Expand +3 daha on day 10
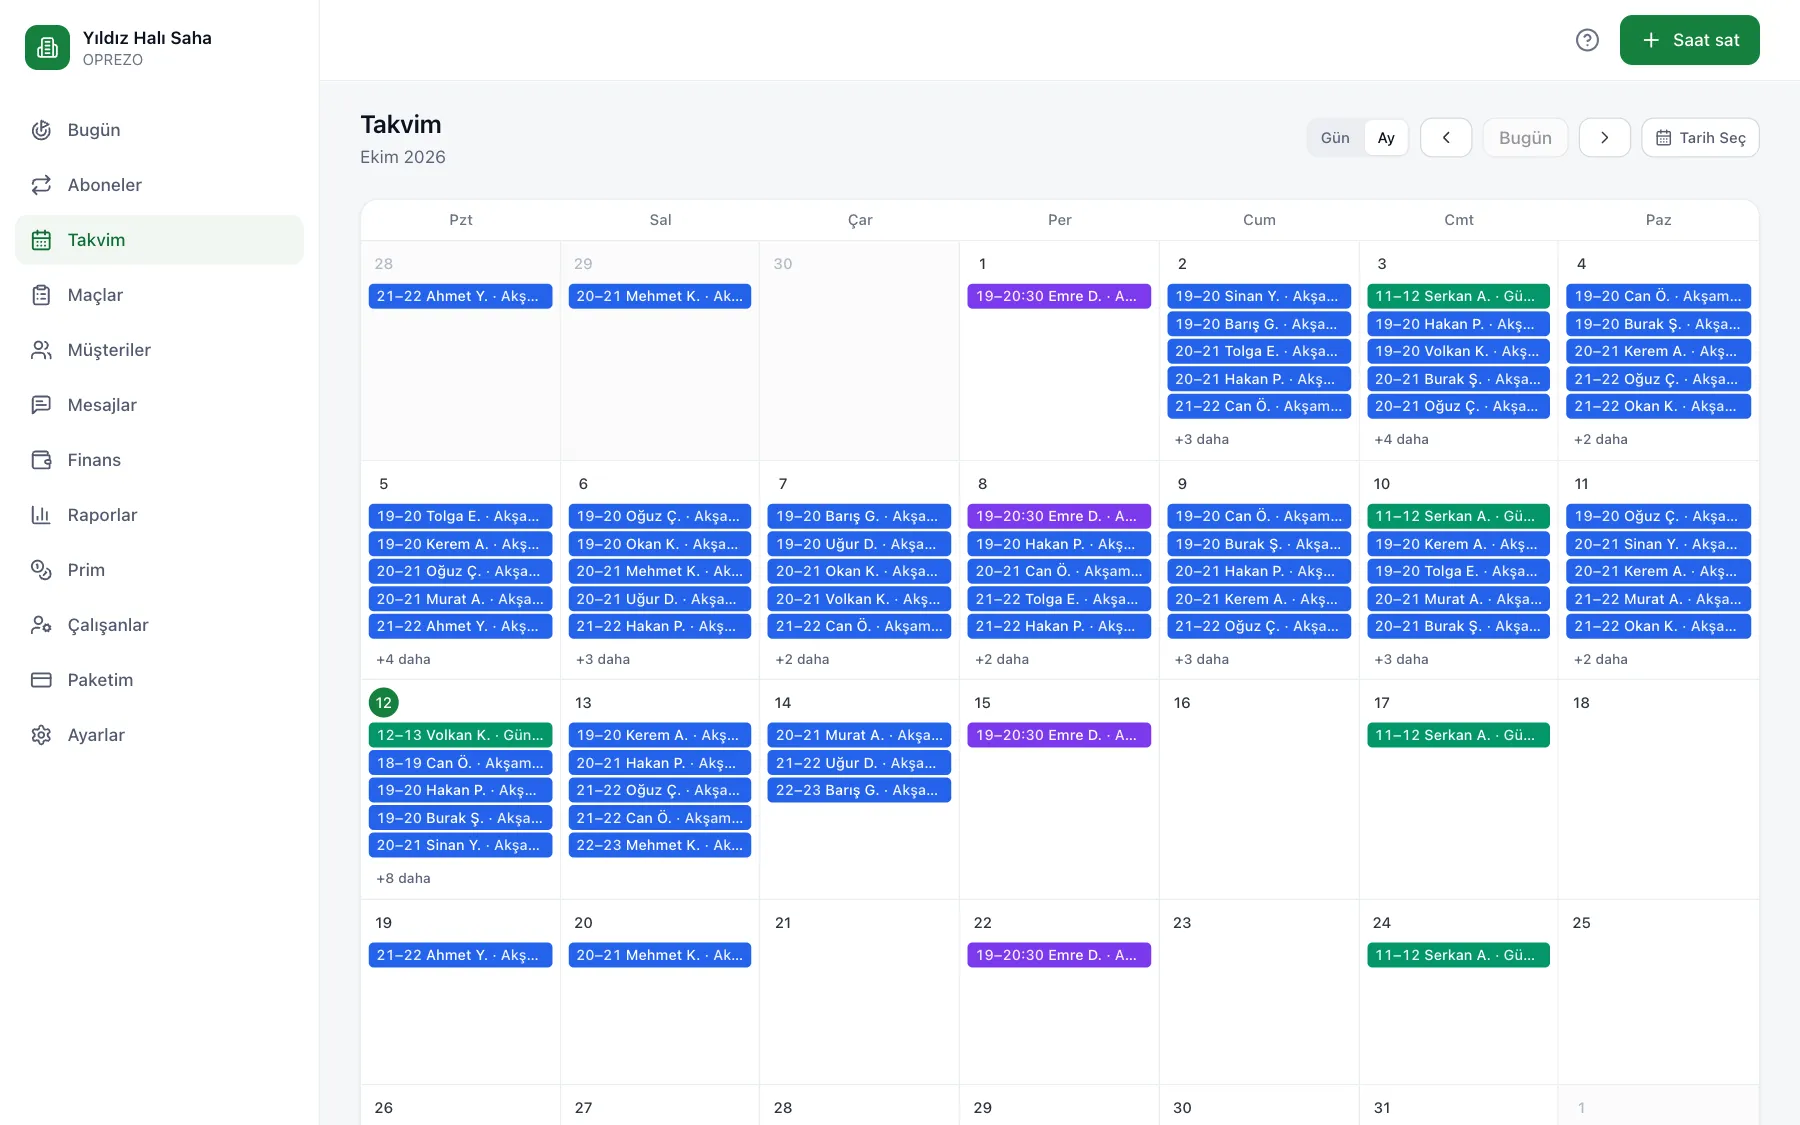The width and height of the screenshot is (1800, 1125). [x=1401, y=659]
